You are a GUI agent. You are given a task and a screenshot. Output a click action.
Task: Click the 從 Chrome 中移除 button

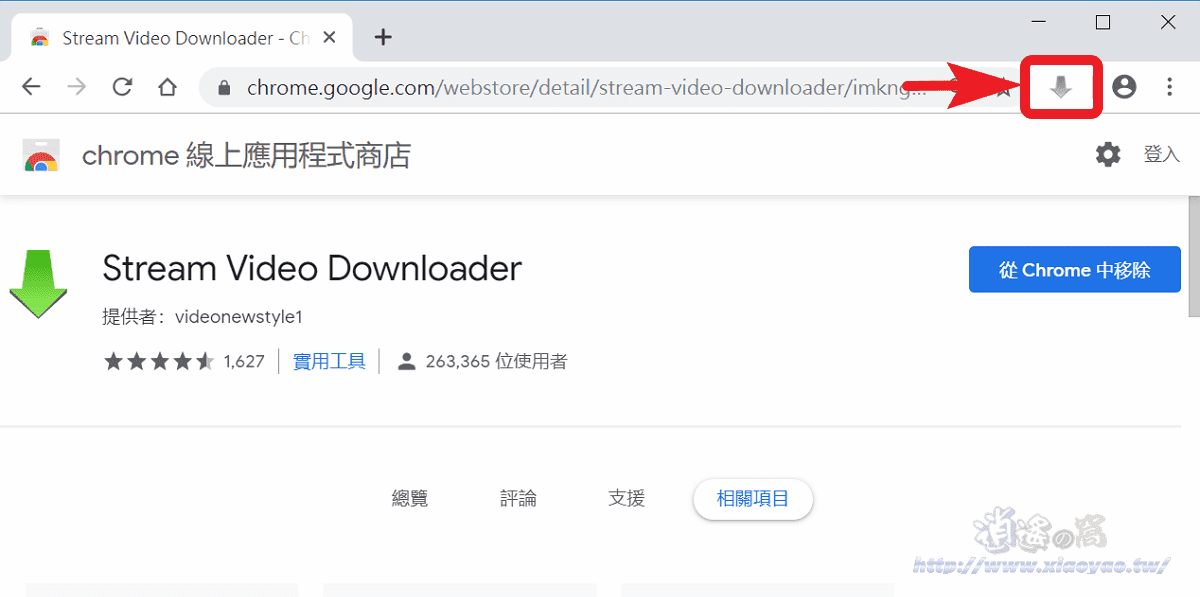(1074, 269)
